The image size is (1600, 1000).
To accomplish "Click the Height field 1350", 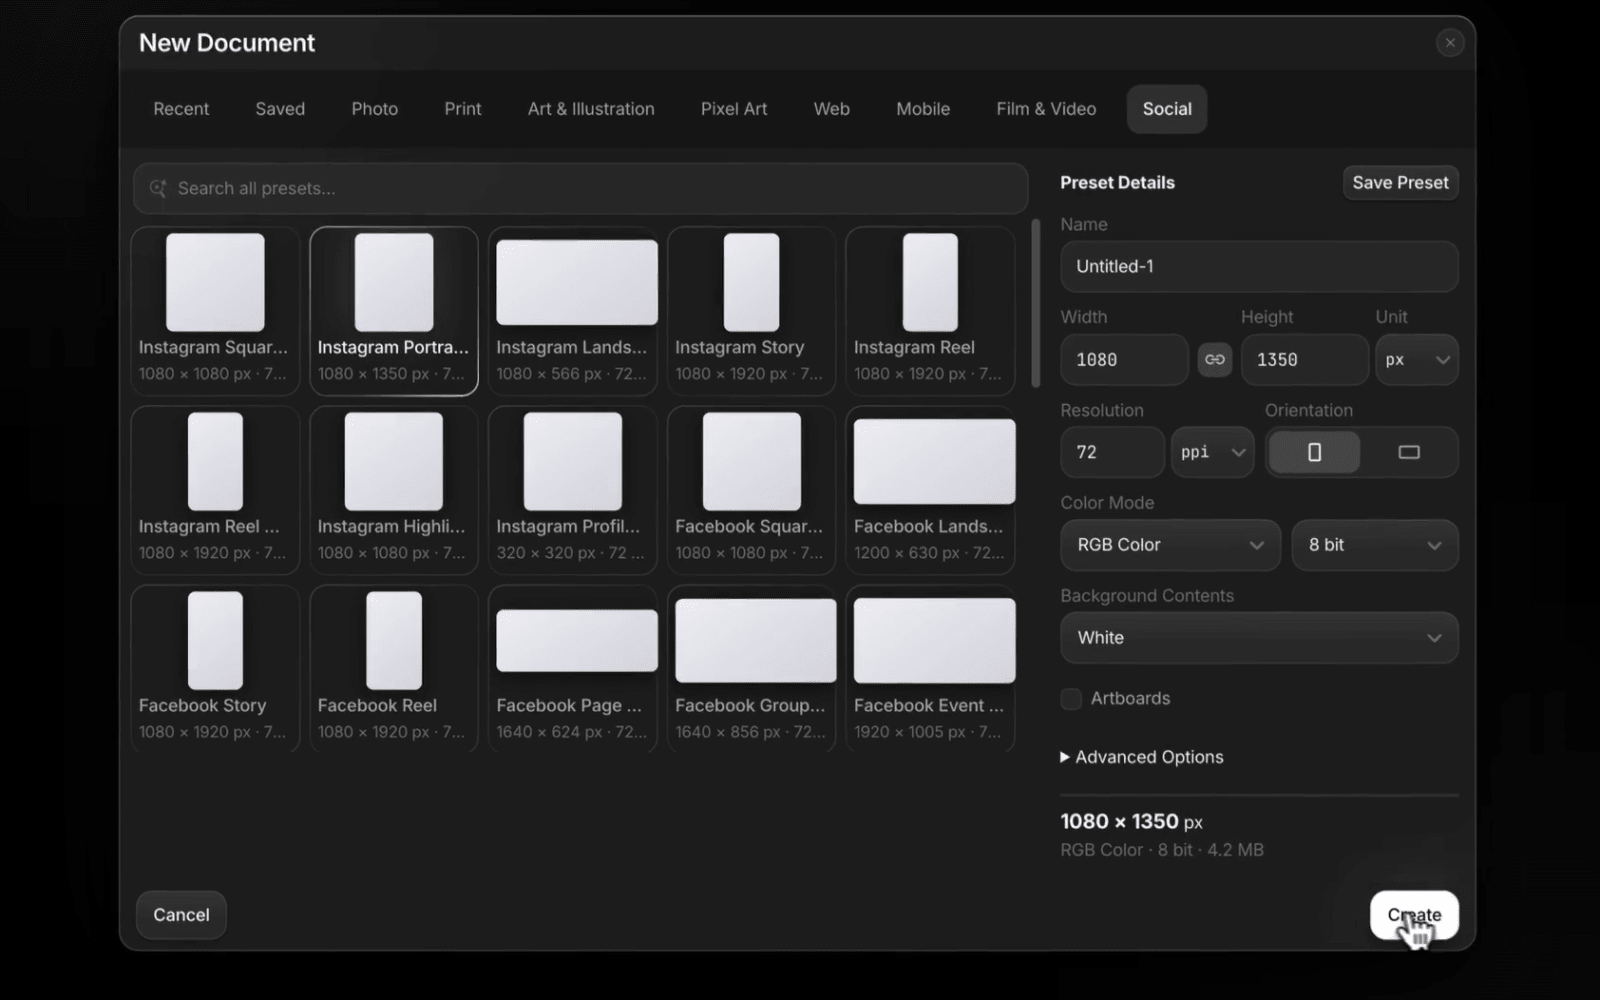I will coord(1304,360).
